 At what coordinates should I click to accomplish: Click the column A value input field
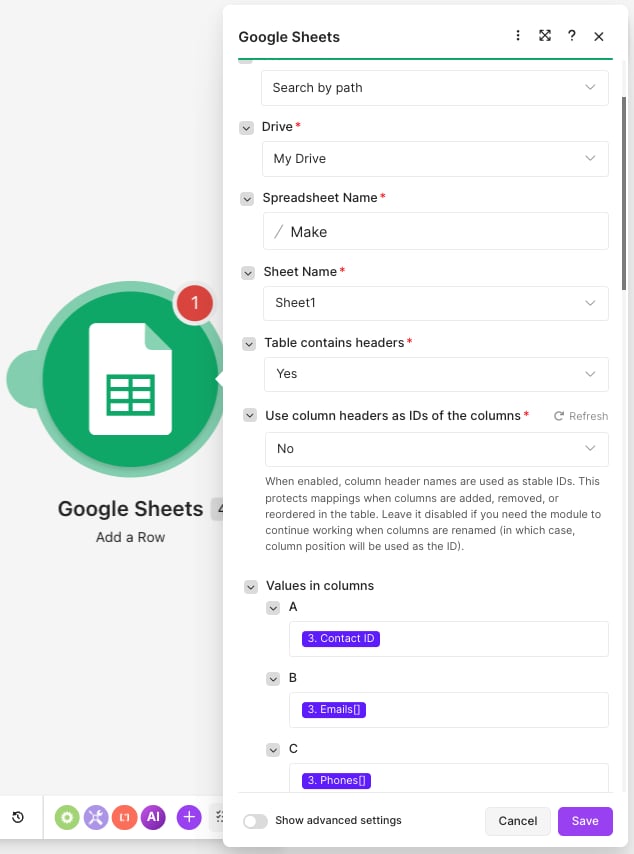pyautogui.click(x=449, y=639)
